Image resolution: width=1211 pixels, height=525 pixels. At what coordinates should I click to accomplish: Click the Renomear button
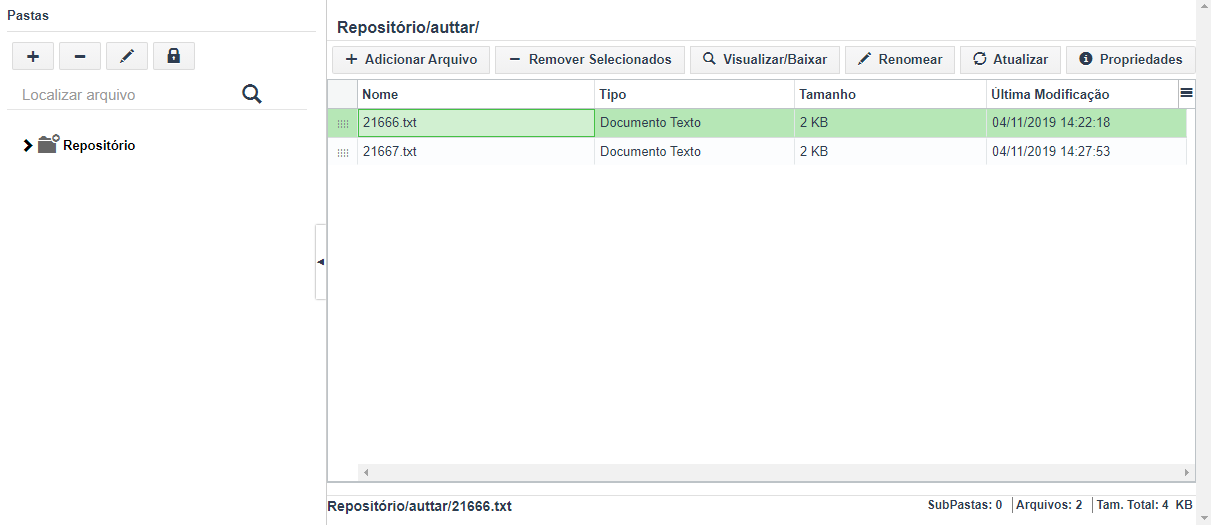(900, 60)
